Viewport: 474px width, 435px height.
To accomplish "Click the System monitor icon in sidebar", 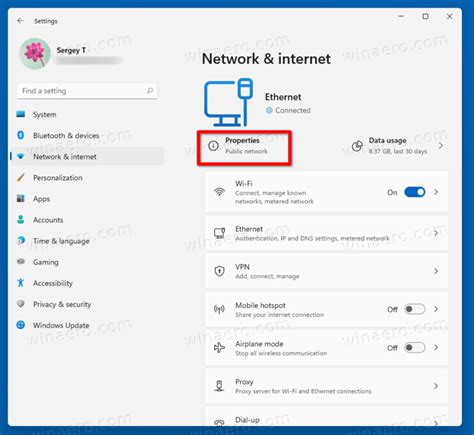I will coord(21,114).
